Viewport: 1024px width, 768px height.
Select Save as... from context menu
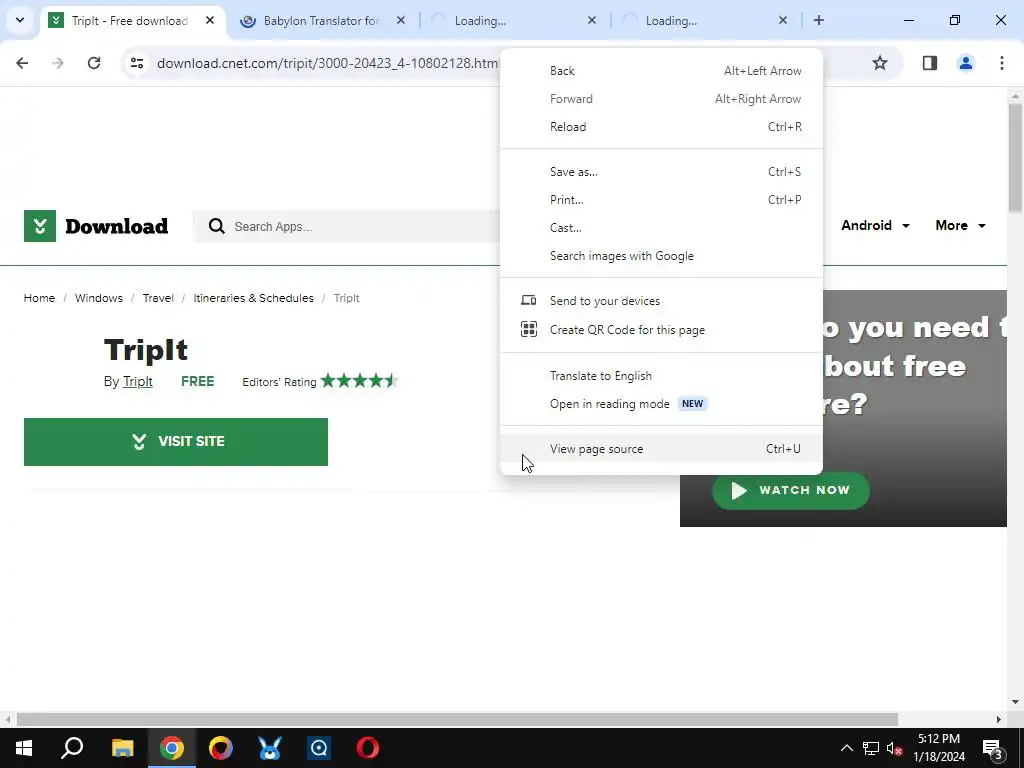click(x=661, y=172)
